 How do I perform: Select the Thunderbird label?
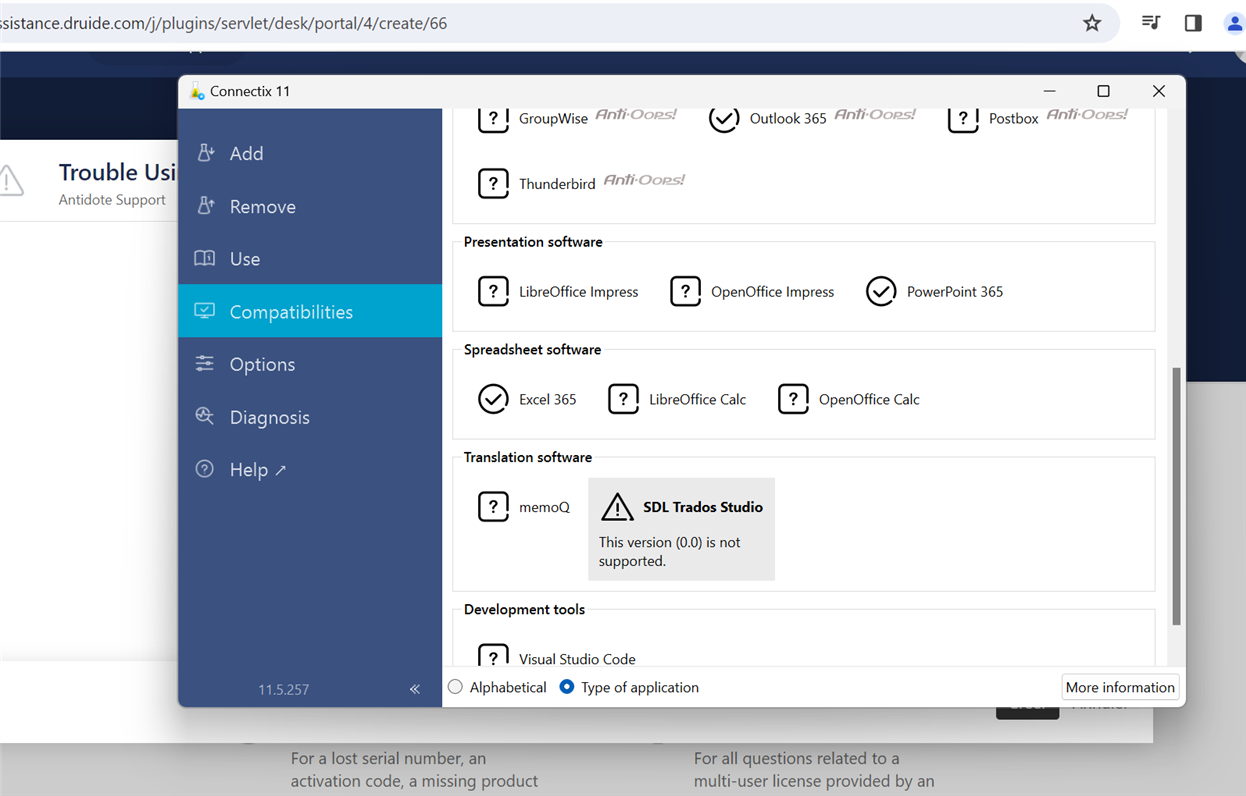557,184
